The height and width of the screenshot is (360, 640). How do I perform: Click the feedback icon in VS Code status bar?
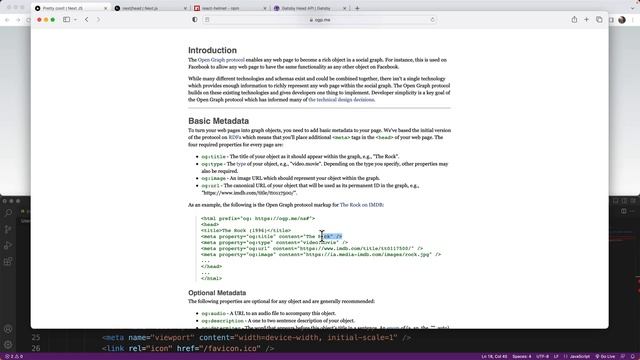623,356
